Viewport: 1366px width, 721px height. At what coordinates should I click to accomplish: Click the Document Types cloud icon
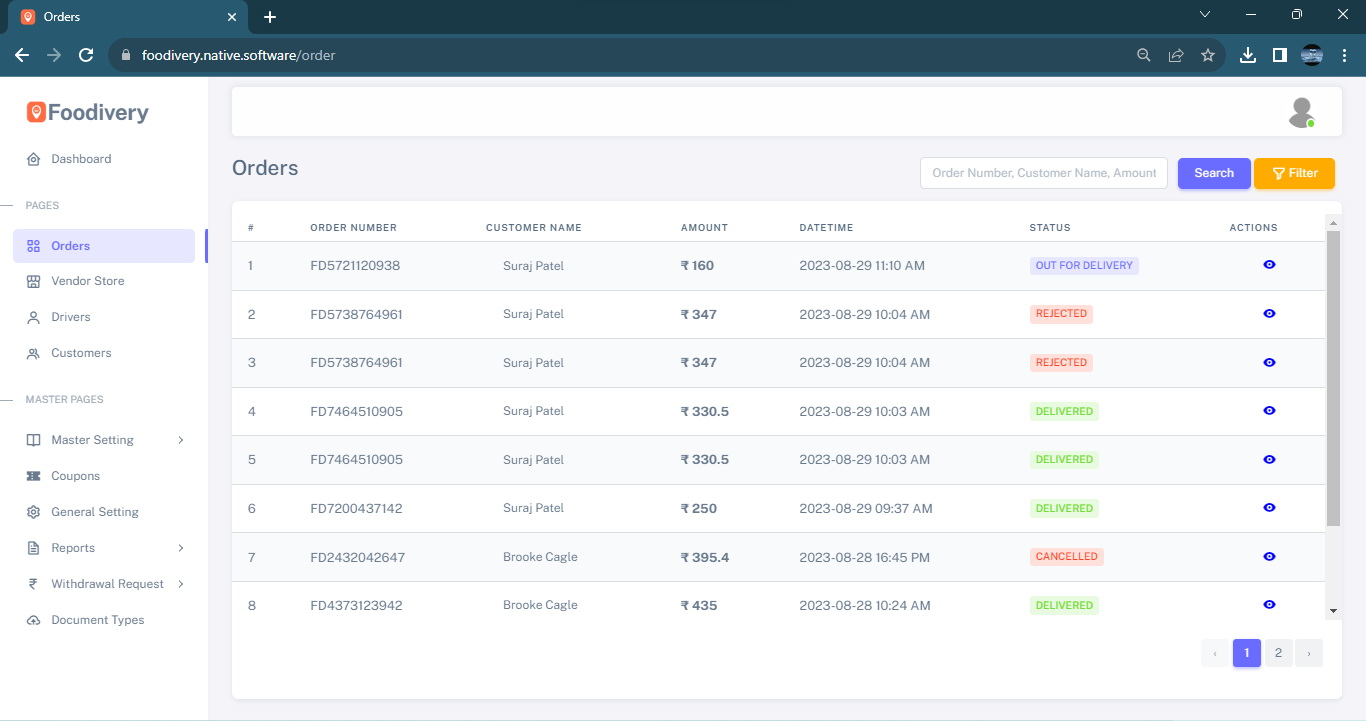(33, 620)
